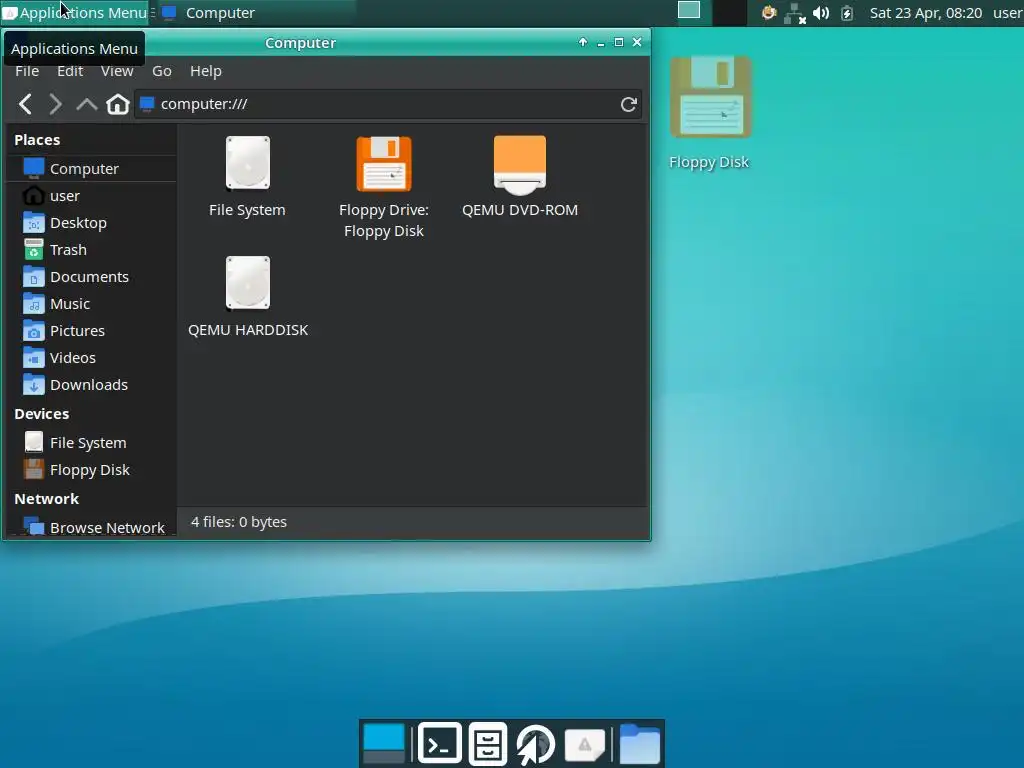
Task: Reload the current folder view
Action: [628, 104]
